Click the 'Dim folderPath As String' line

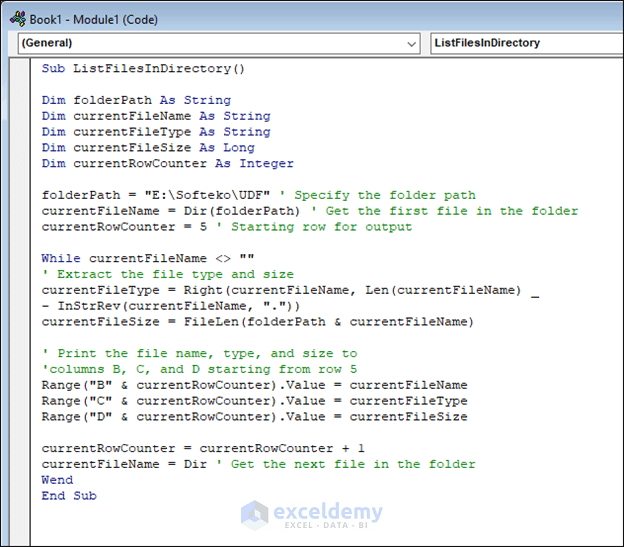pyautogui.click(x=136, y=100)
